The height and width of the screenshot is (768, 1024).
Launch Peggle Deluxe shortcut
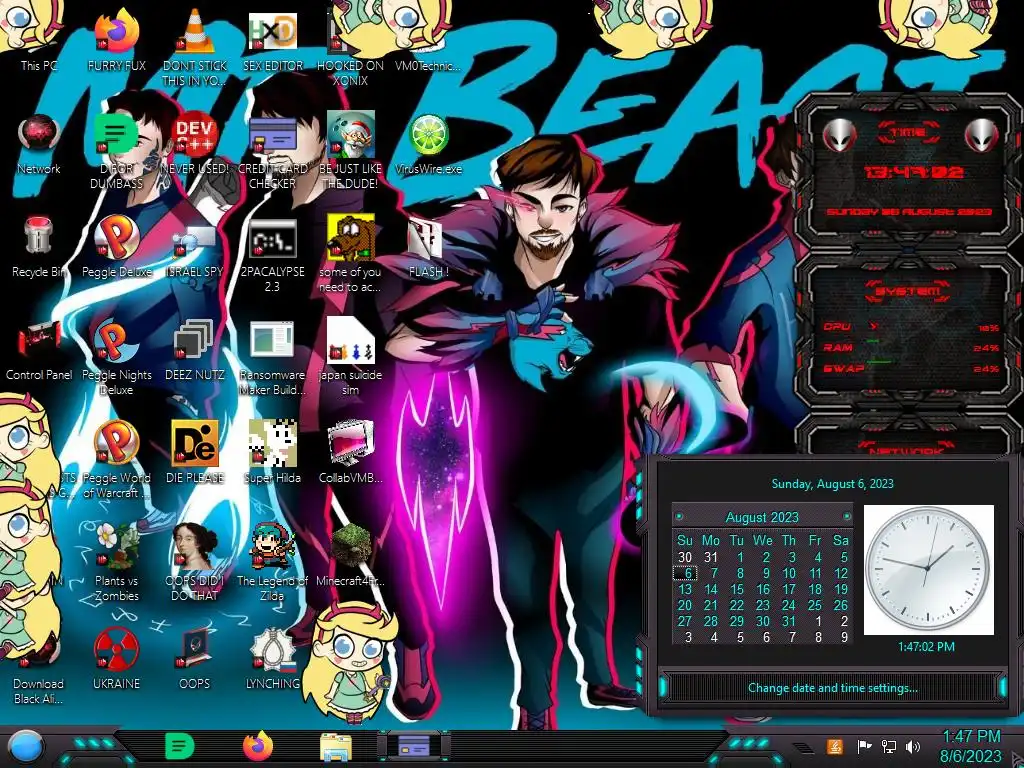(x=116, y=245)
